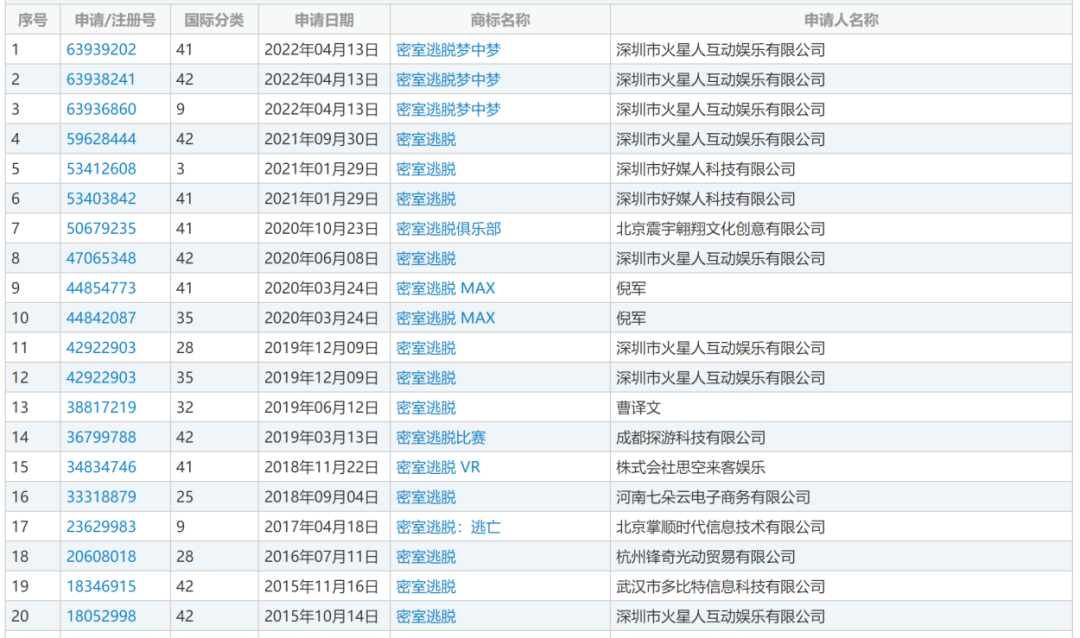View the 密室逃脱比赛 trademark

(x=441, y=437)
